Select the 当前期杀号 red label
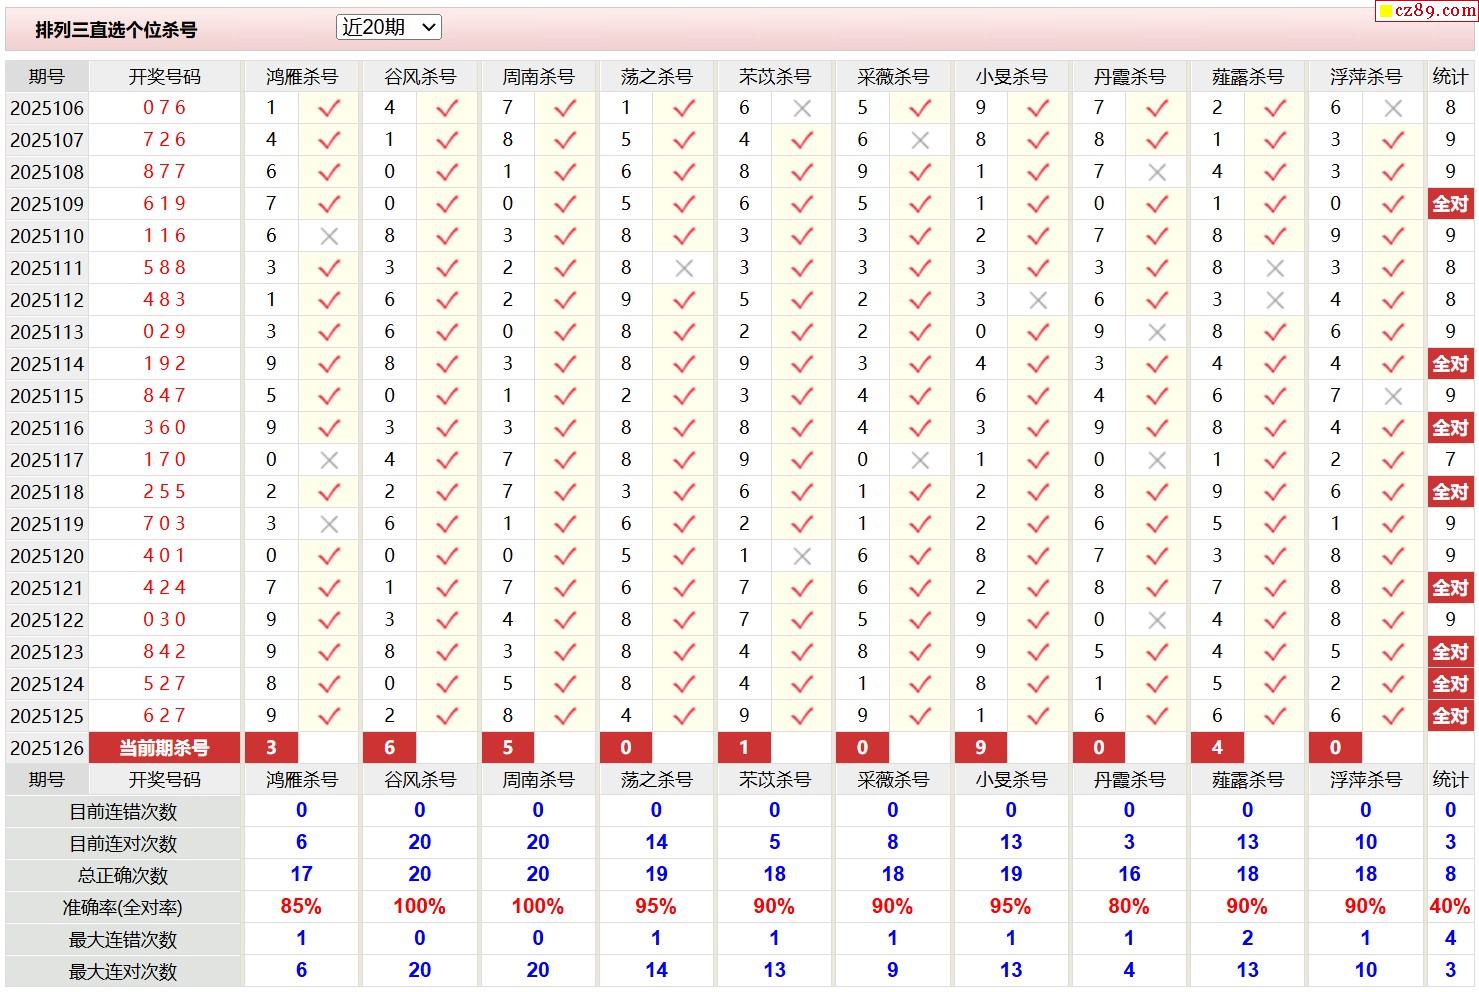 point(165,748)
